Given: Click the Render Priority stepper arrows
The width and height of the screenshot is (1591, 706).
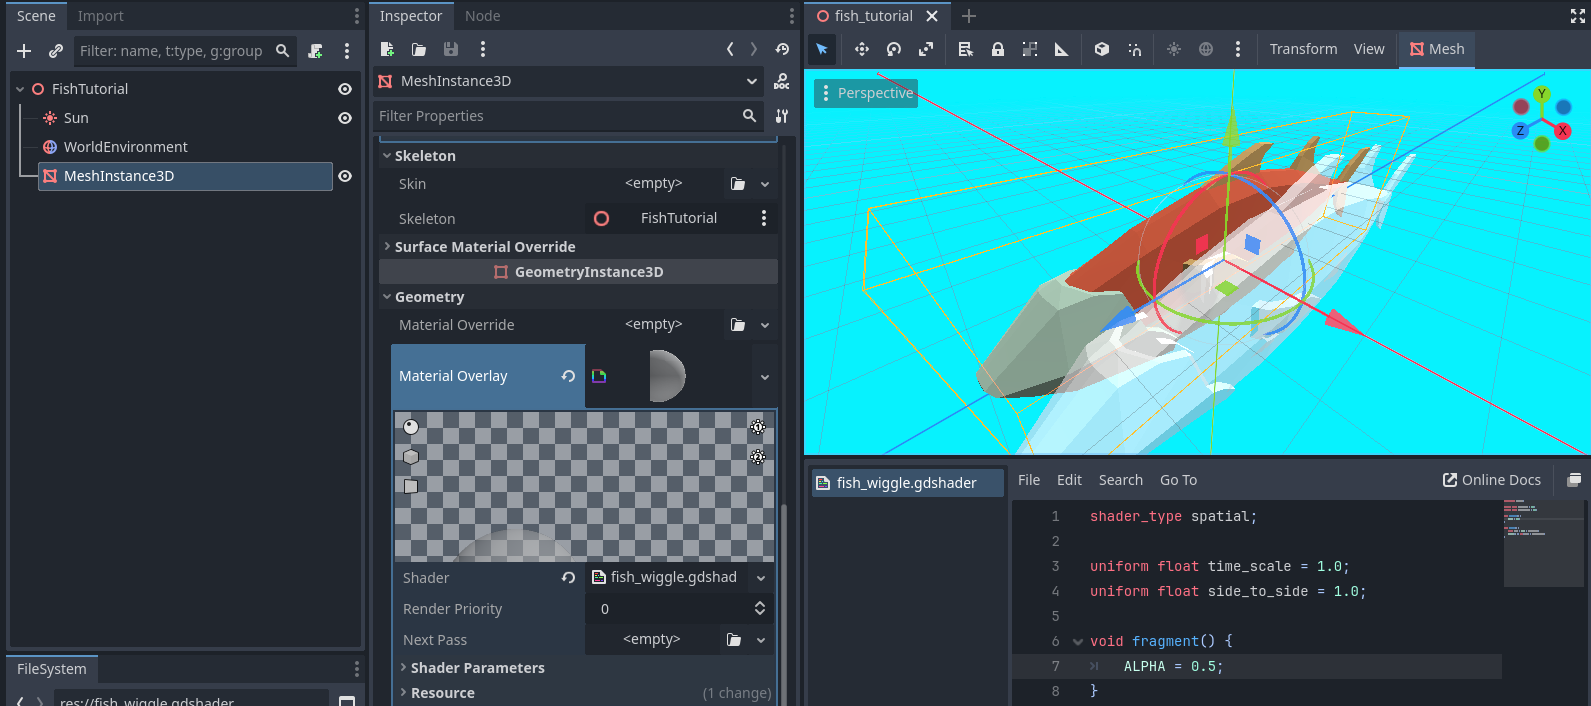Looking at the screenshot, I should (760, 609).
